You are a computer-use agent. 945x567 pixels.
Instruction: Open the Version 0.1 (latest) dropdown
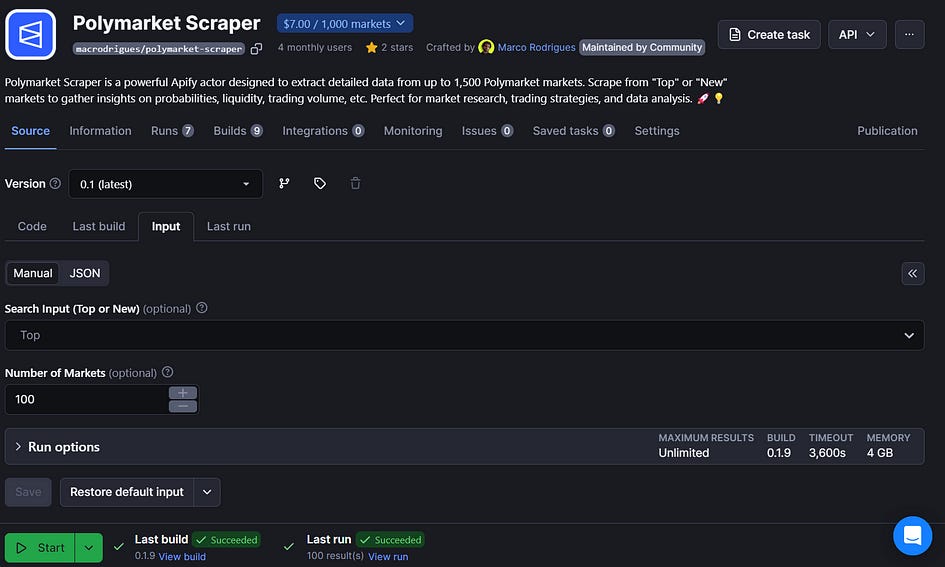pyautogui.click(x=165, y=184)
